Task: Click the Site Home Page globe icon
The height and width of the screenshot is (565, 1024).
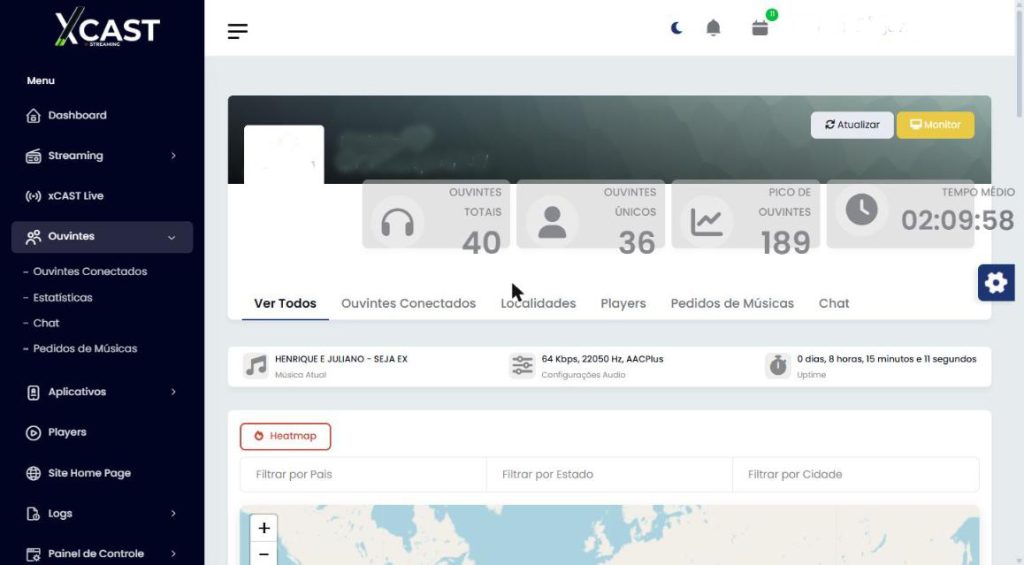Action: coord(33,473)
